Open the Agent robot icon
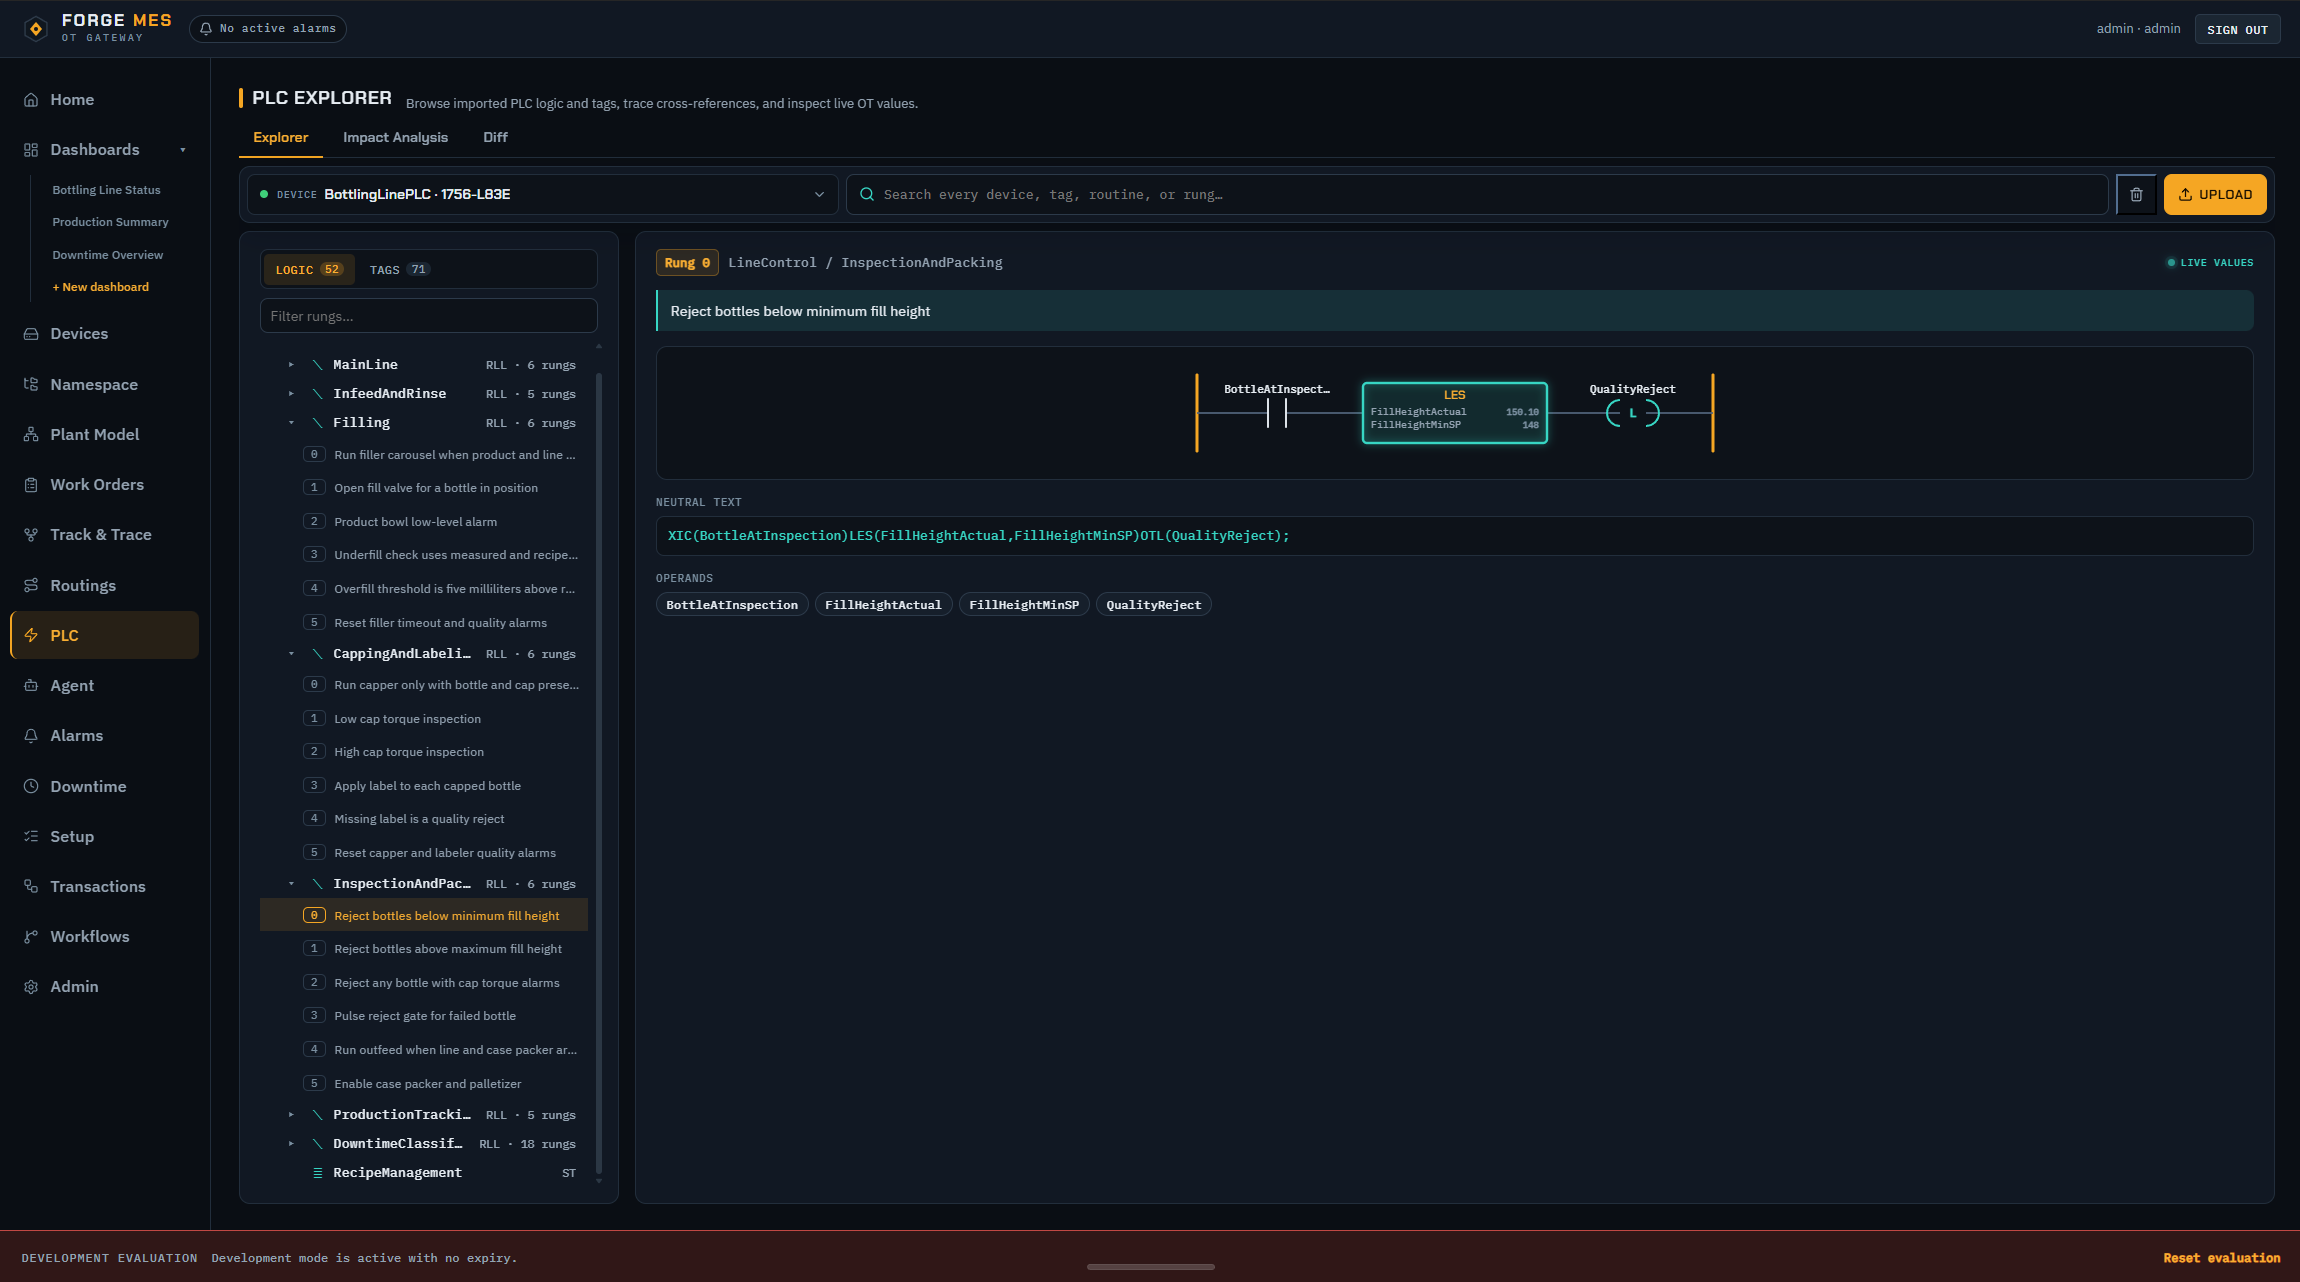The image size is (2300, 1282). pos(31,686)
